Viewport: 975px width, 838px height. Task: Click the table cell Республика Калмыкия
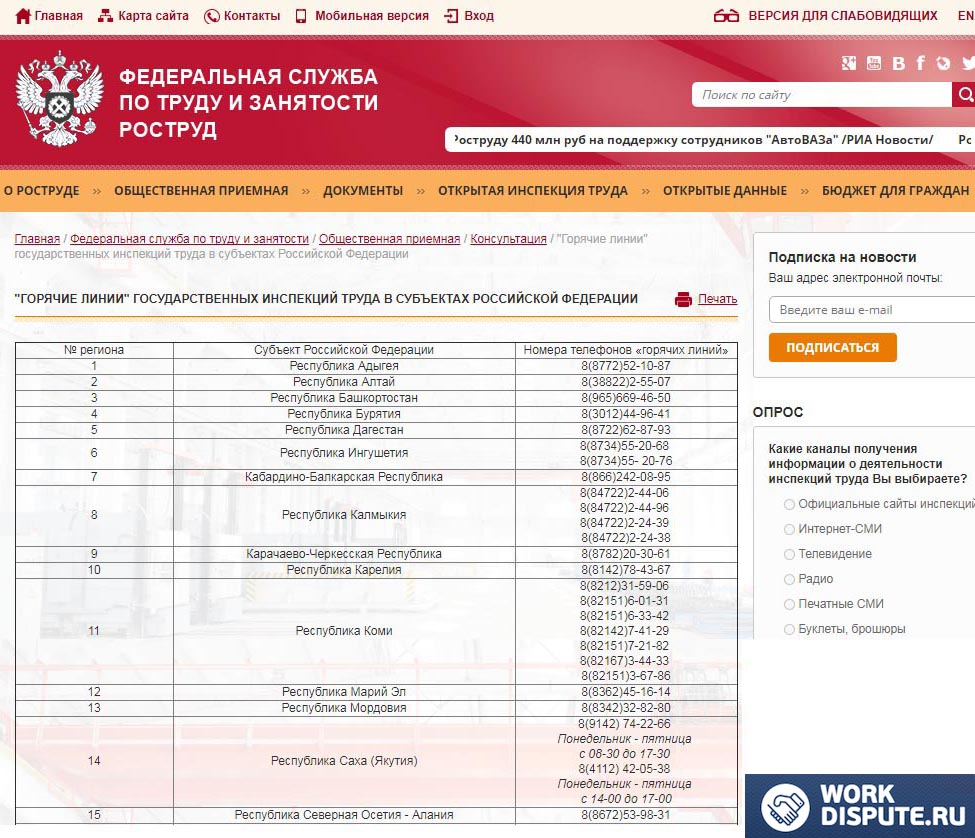pos(344,515)
